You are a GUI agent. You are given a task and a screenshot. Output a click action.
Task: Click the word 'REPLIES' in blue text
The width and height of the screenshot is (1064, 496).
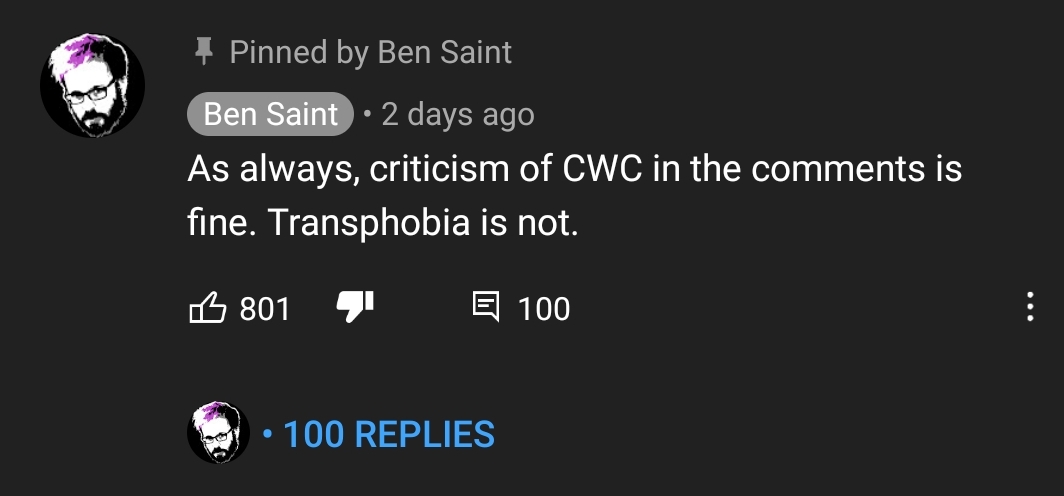[425, 435]
